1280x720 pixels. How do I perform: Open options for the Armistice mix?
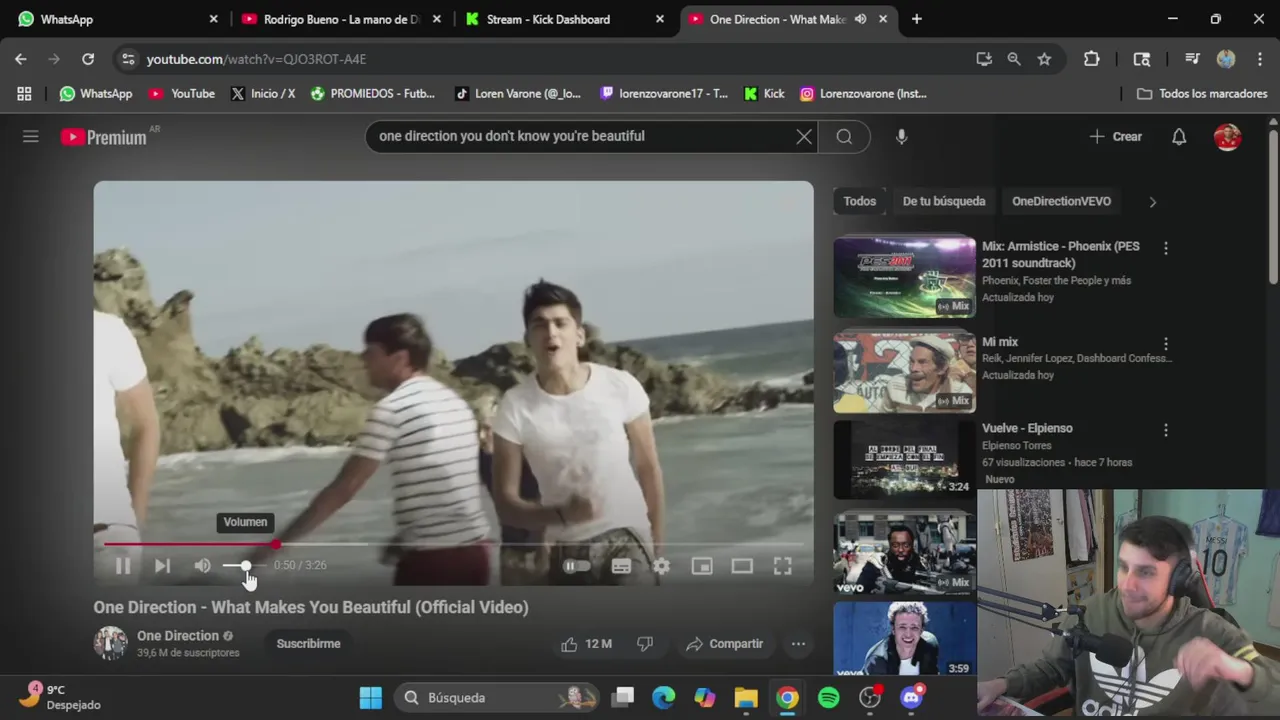pyautogui.click(x=1165, y=248)
